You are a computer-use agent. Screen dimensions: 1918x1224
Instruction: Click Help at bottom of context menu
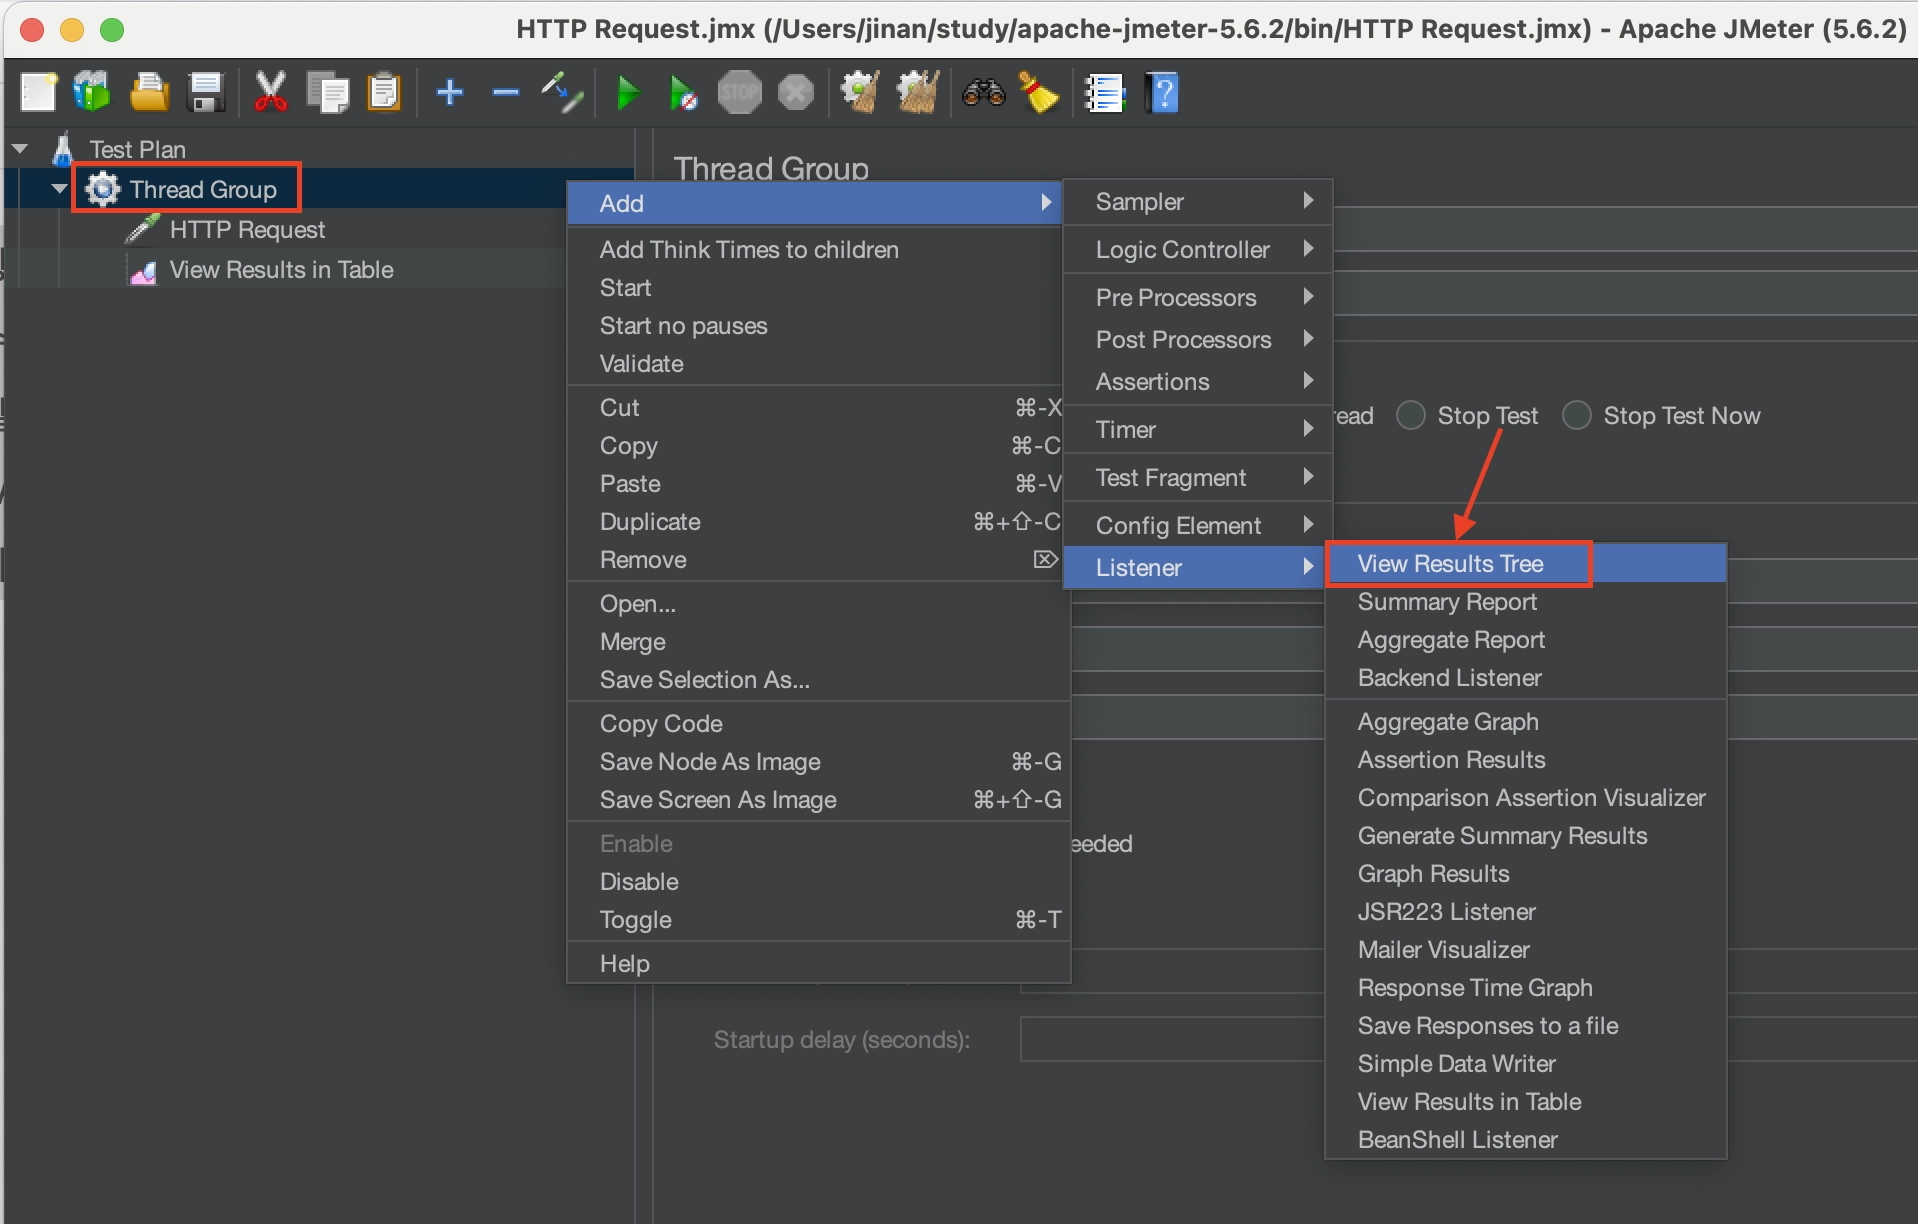819,963
